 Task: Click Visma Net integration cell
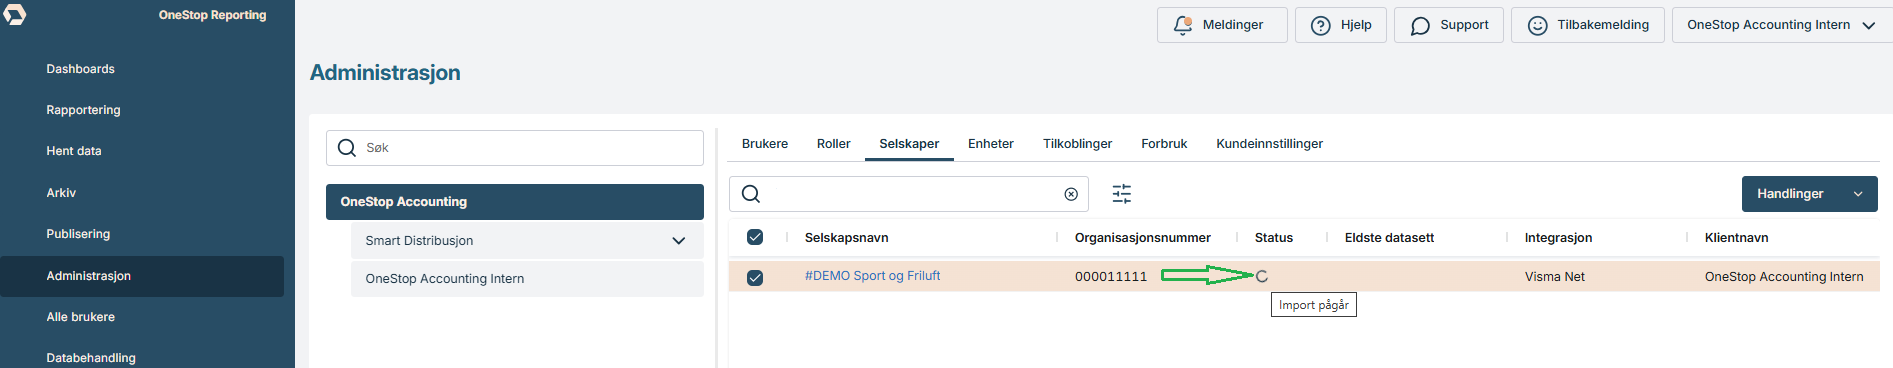point(1554,277)
